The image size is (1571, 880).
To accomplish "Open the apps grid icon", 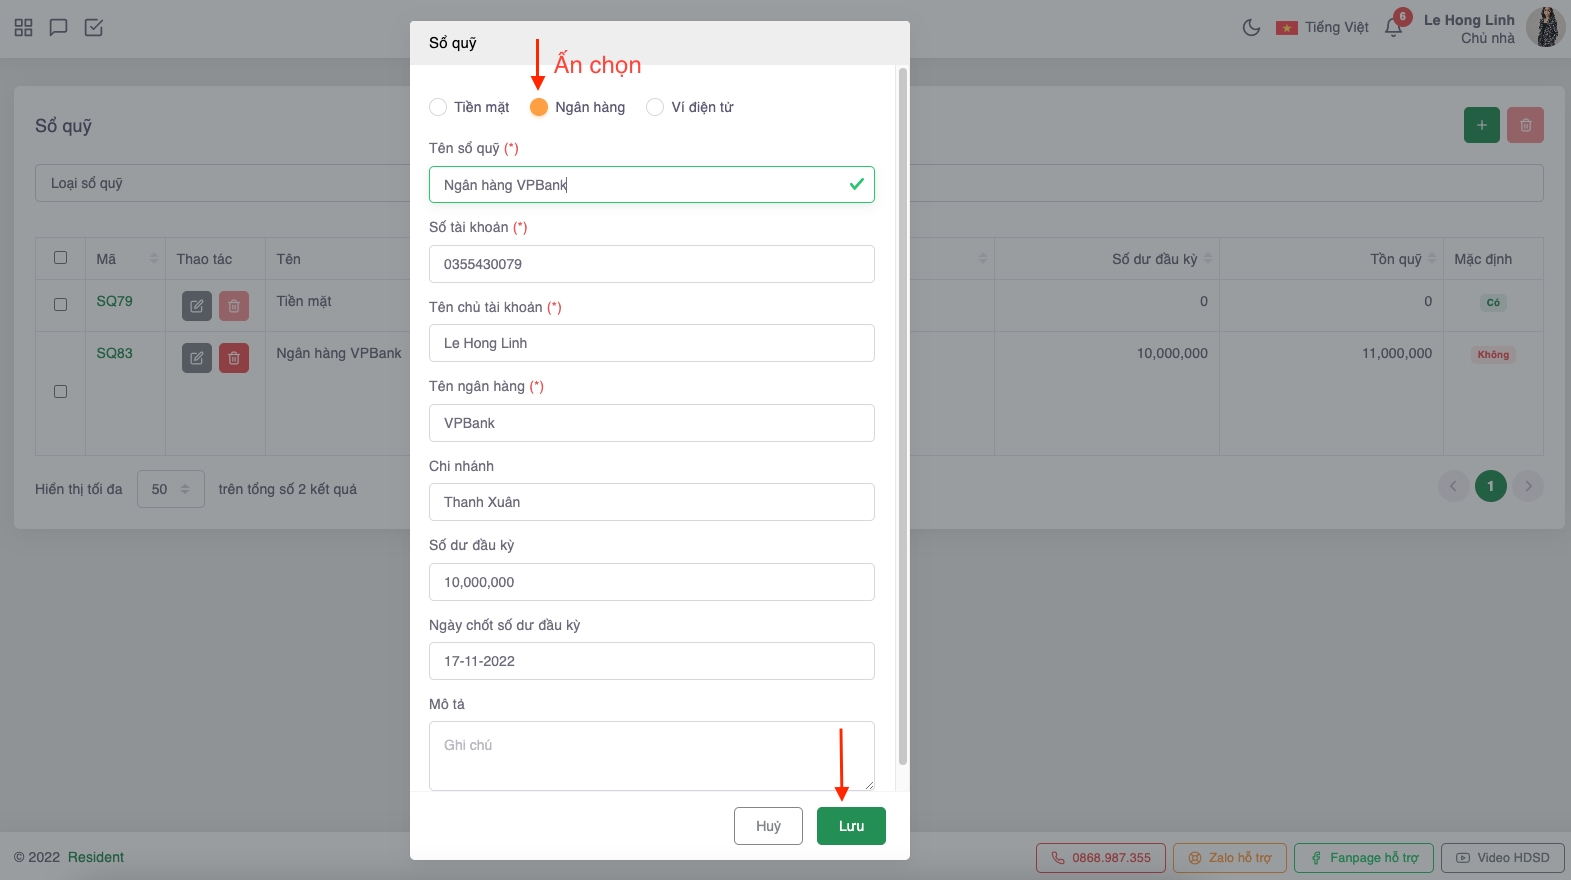I will 24,27.
